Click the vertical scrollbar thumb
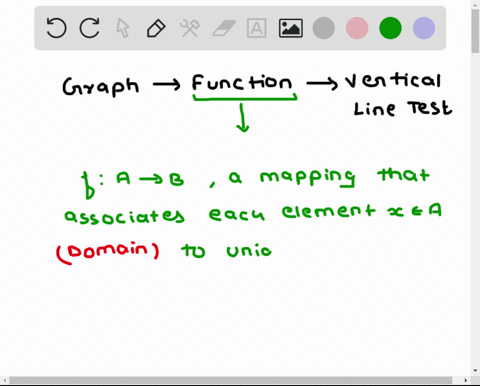 pos(475,31)
